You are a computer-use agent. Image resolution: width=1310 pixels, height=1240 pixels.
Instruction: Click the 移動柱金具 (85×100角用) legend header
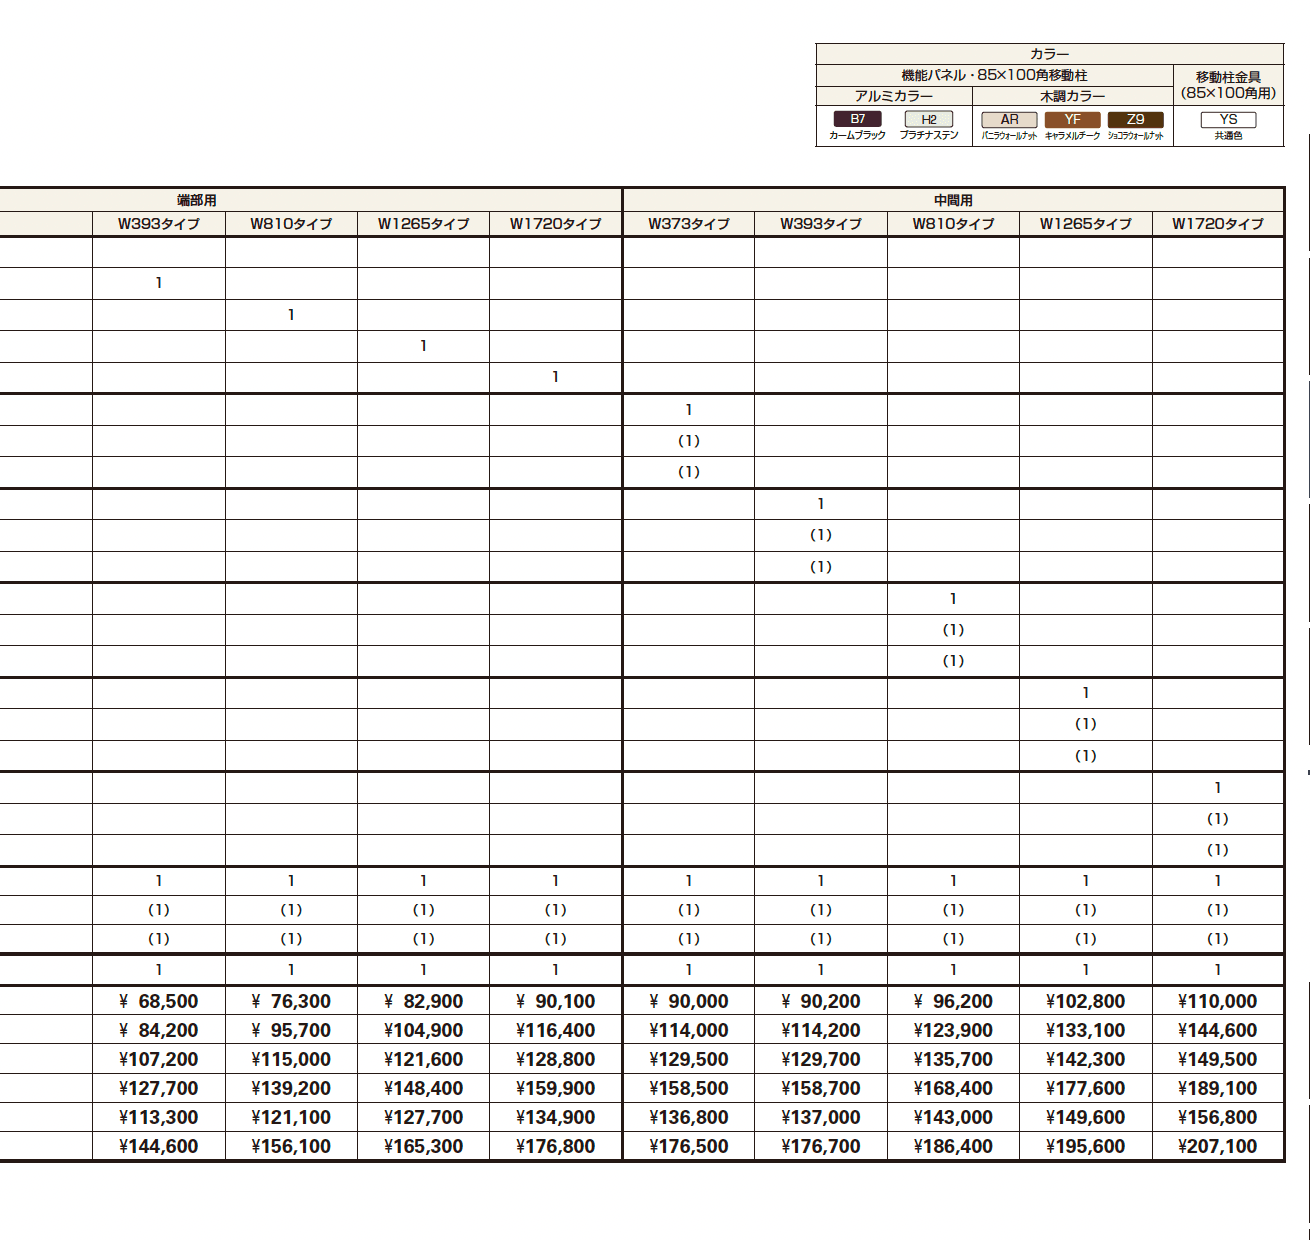pyautogui.click(x=1228, y=85)
